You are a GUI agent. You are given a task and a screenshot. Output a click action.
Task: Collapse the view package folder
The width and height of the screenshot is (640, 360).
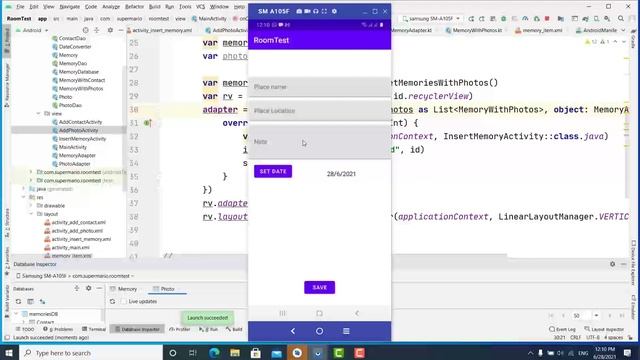39,113
